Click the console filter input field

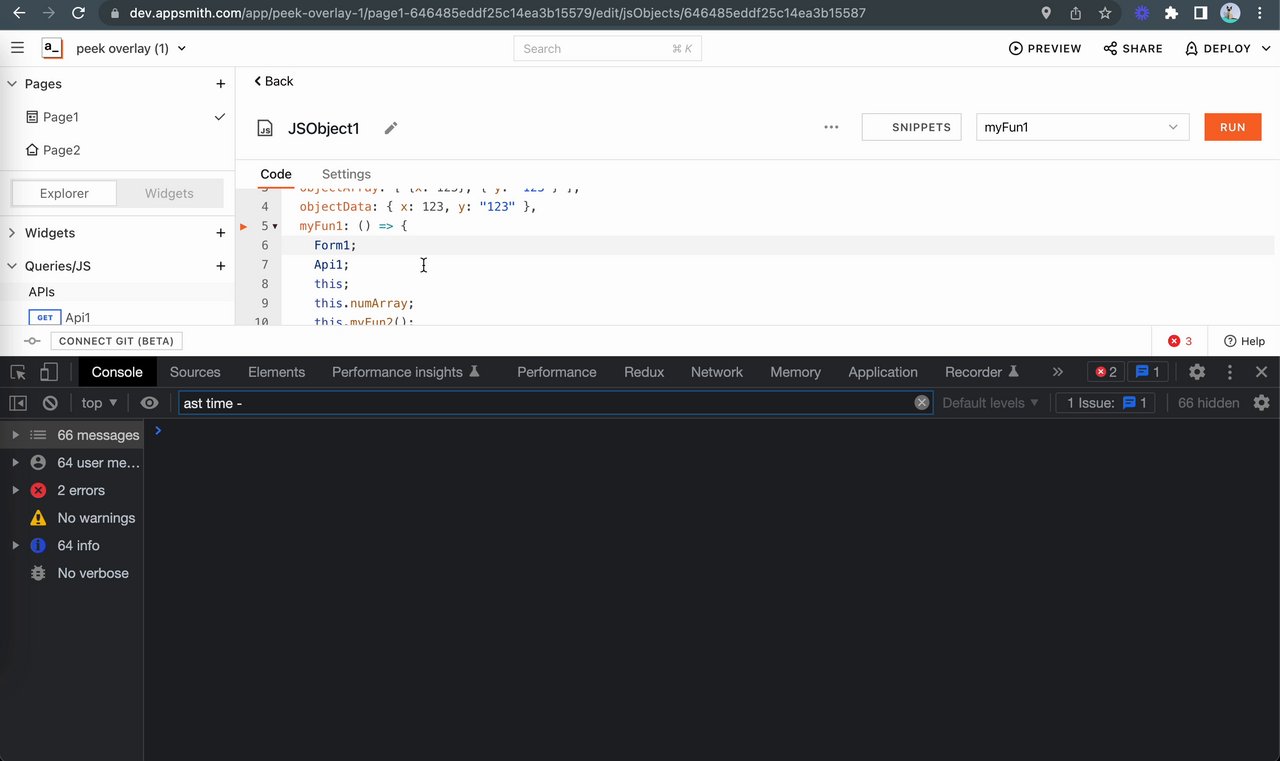click(x=545, y=403)
